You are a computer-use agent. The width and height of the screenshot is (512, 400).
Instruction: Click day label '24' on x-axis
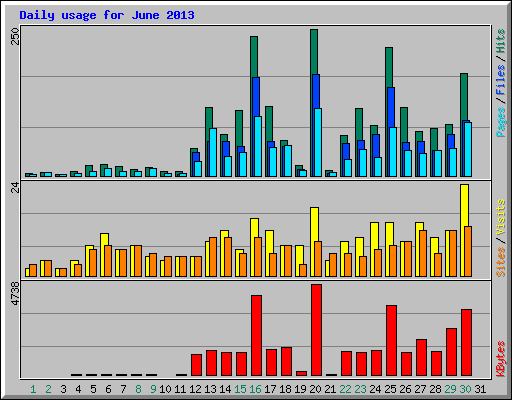coord(375,389)
